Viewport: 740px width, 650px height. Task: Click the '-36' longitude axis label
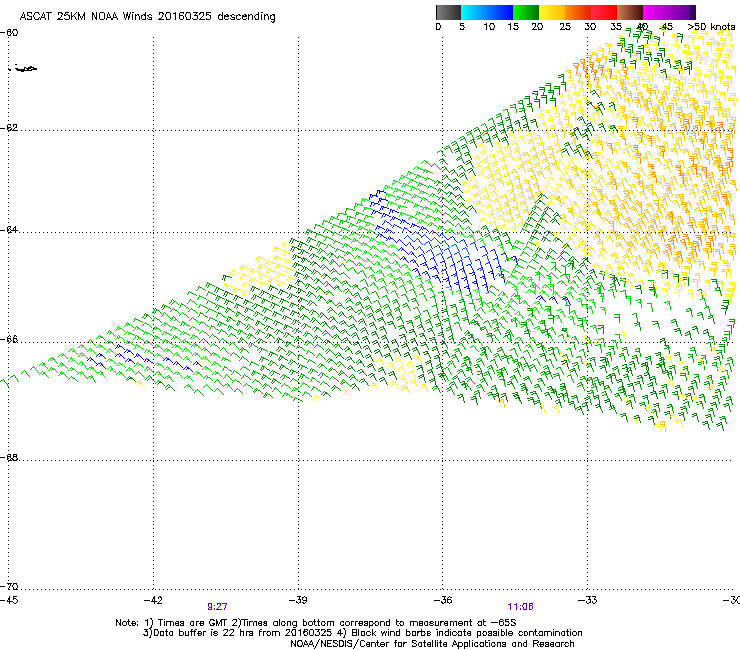click(442, 600)
